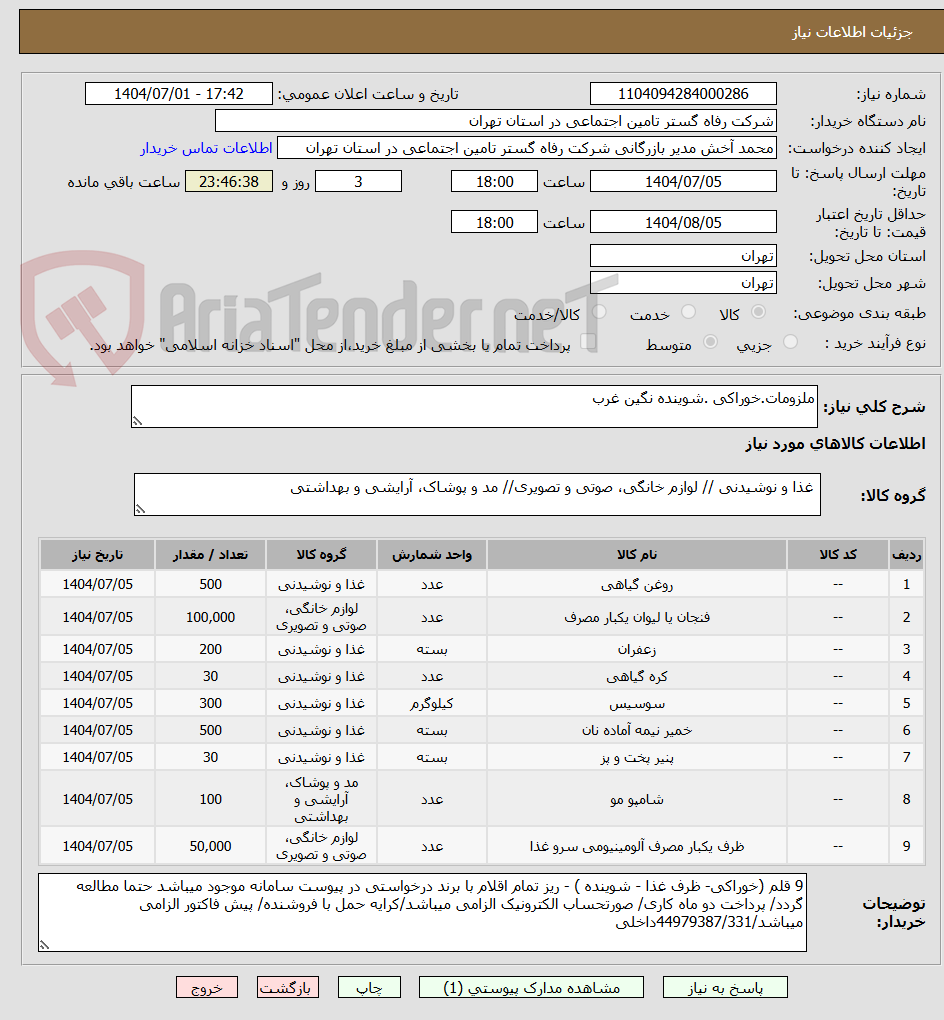Click the price validity hour field beside 1404/08/05
Screen dimensions: 944x1020
[494, 222]
